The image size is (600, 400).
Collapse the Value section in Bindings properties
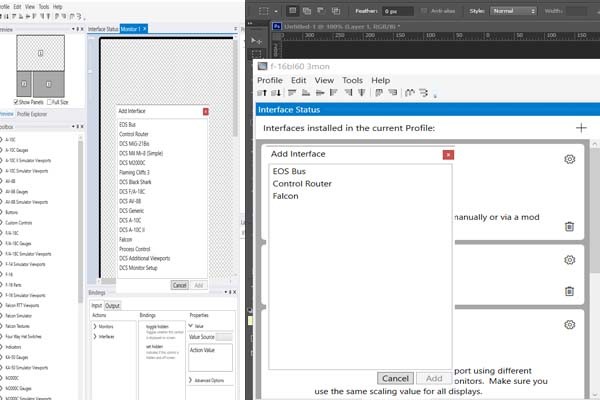pos(191,326)
